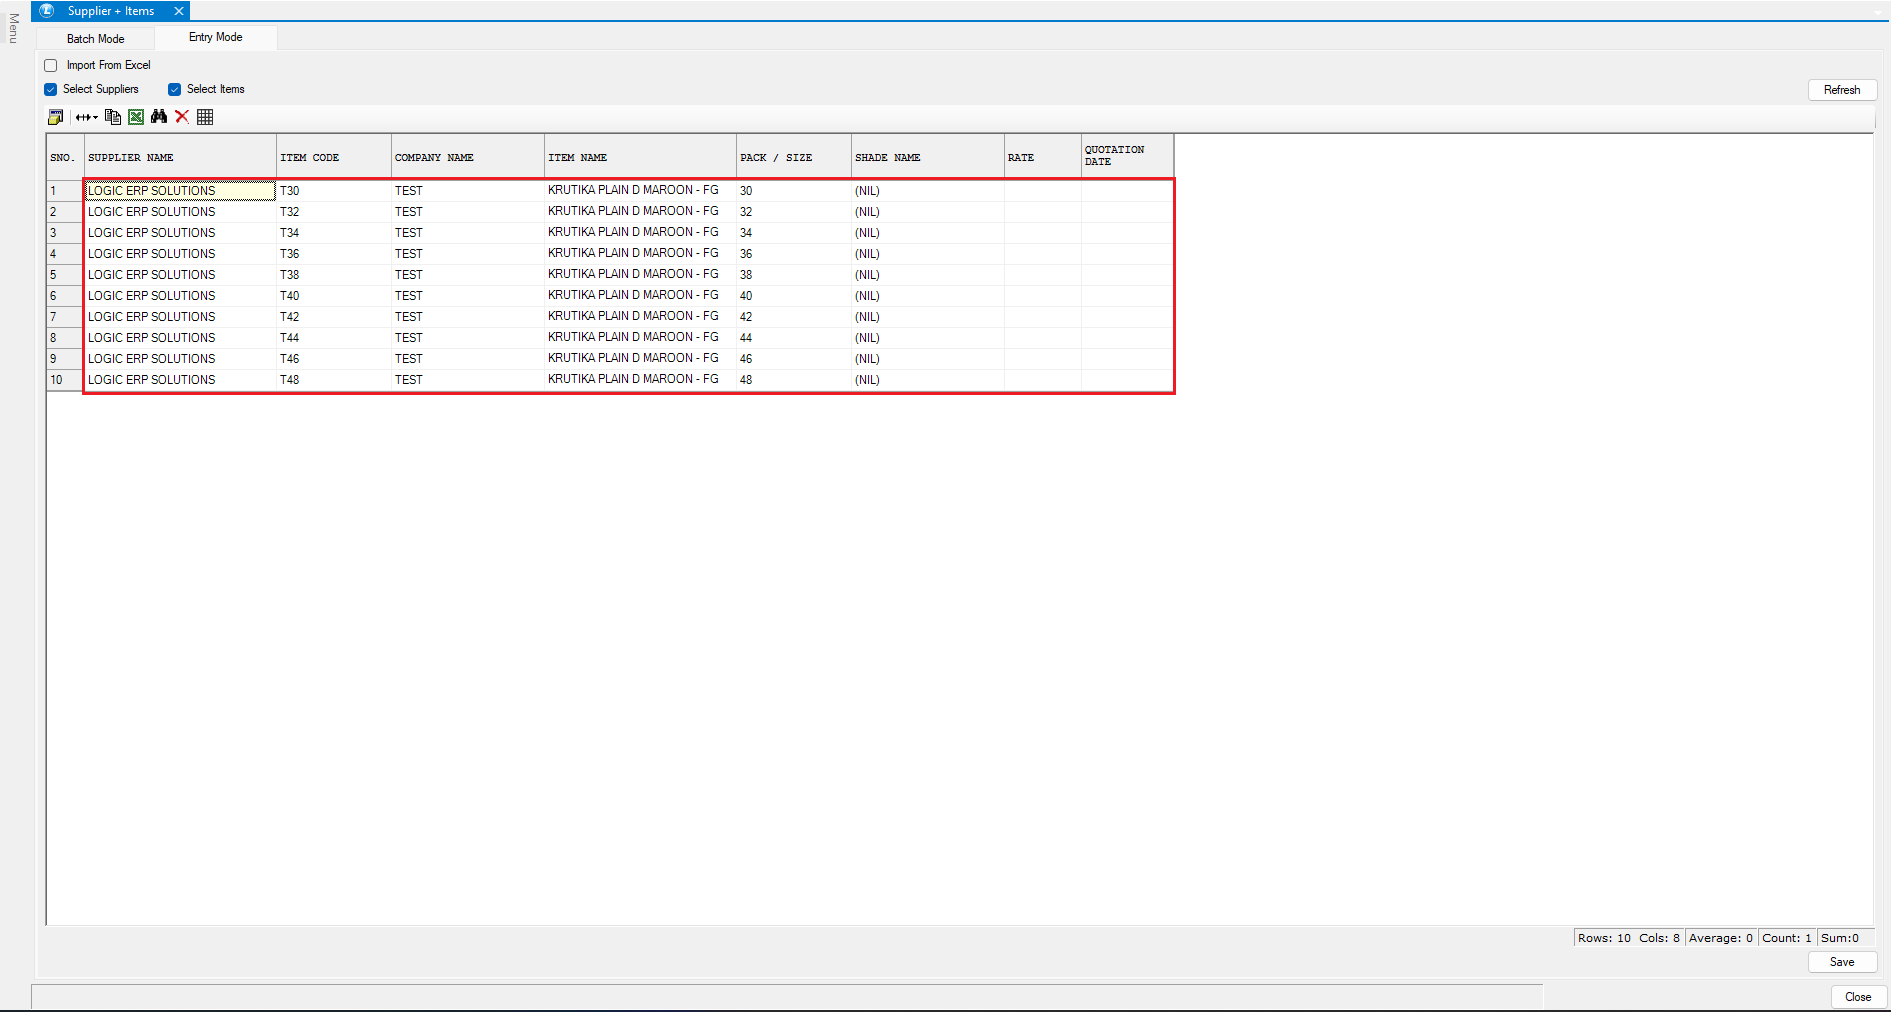Open the column width arrows dropdown
This screenshot has height=1012, width=1891.
click(87, 117)
